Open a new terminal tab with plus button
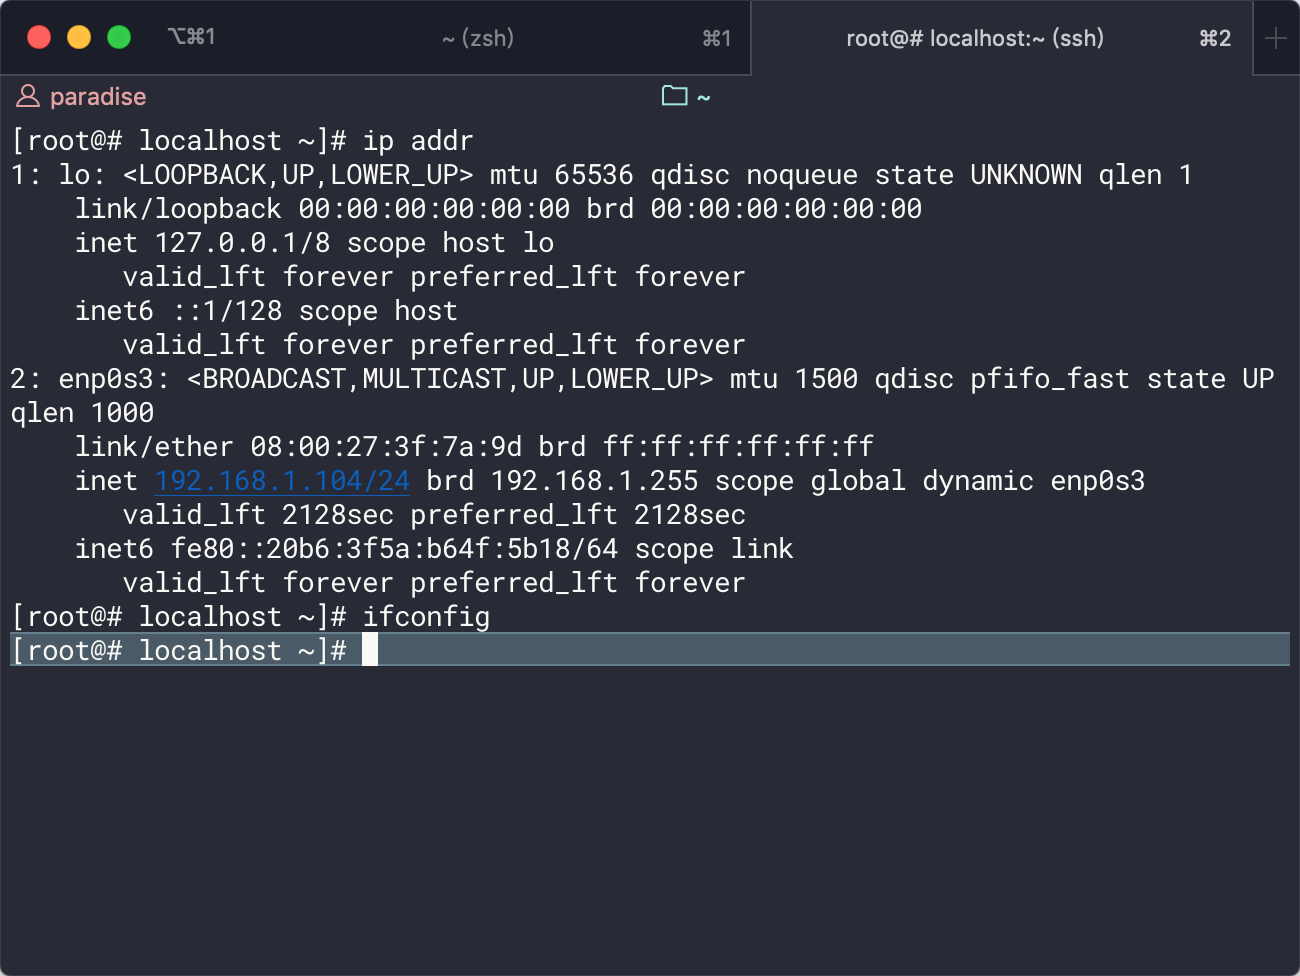 1276,38
